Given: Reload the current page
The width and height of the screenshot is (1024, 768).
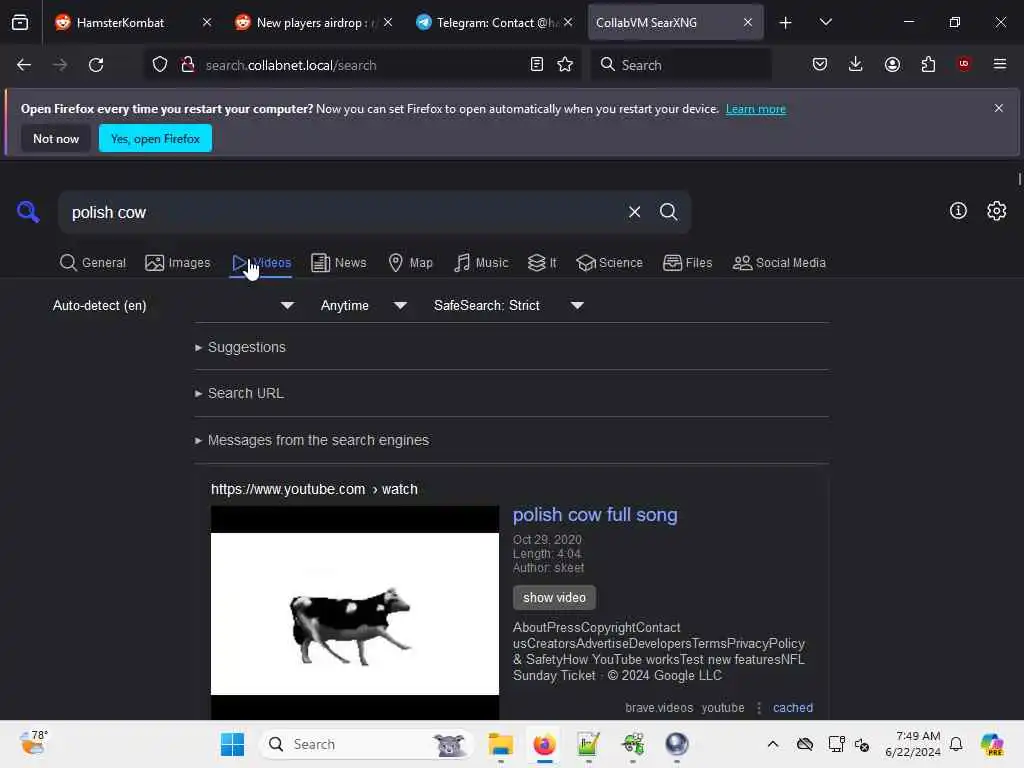Looking at the screenshot, I should pyautogui.click(x=96, y=65).
